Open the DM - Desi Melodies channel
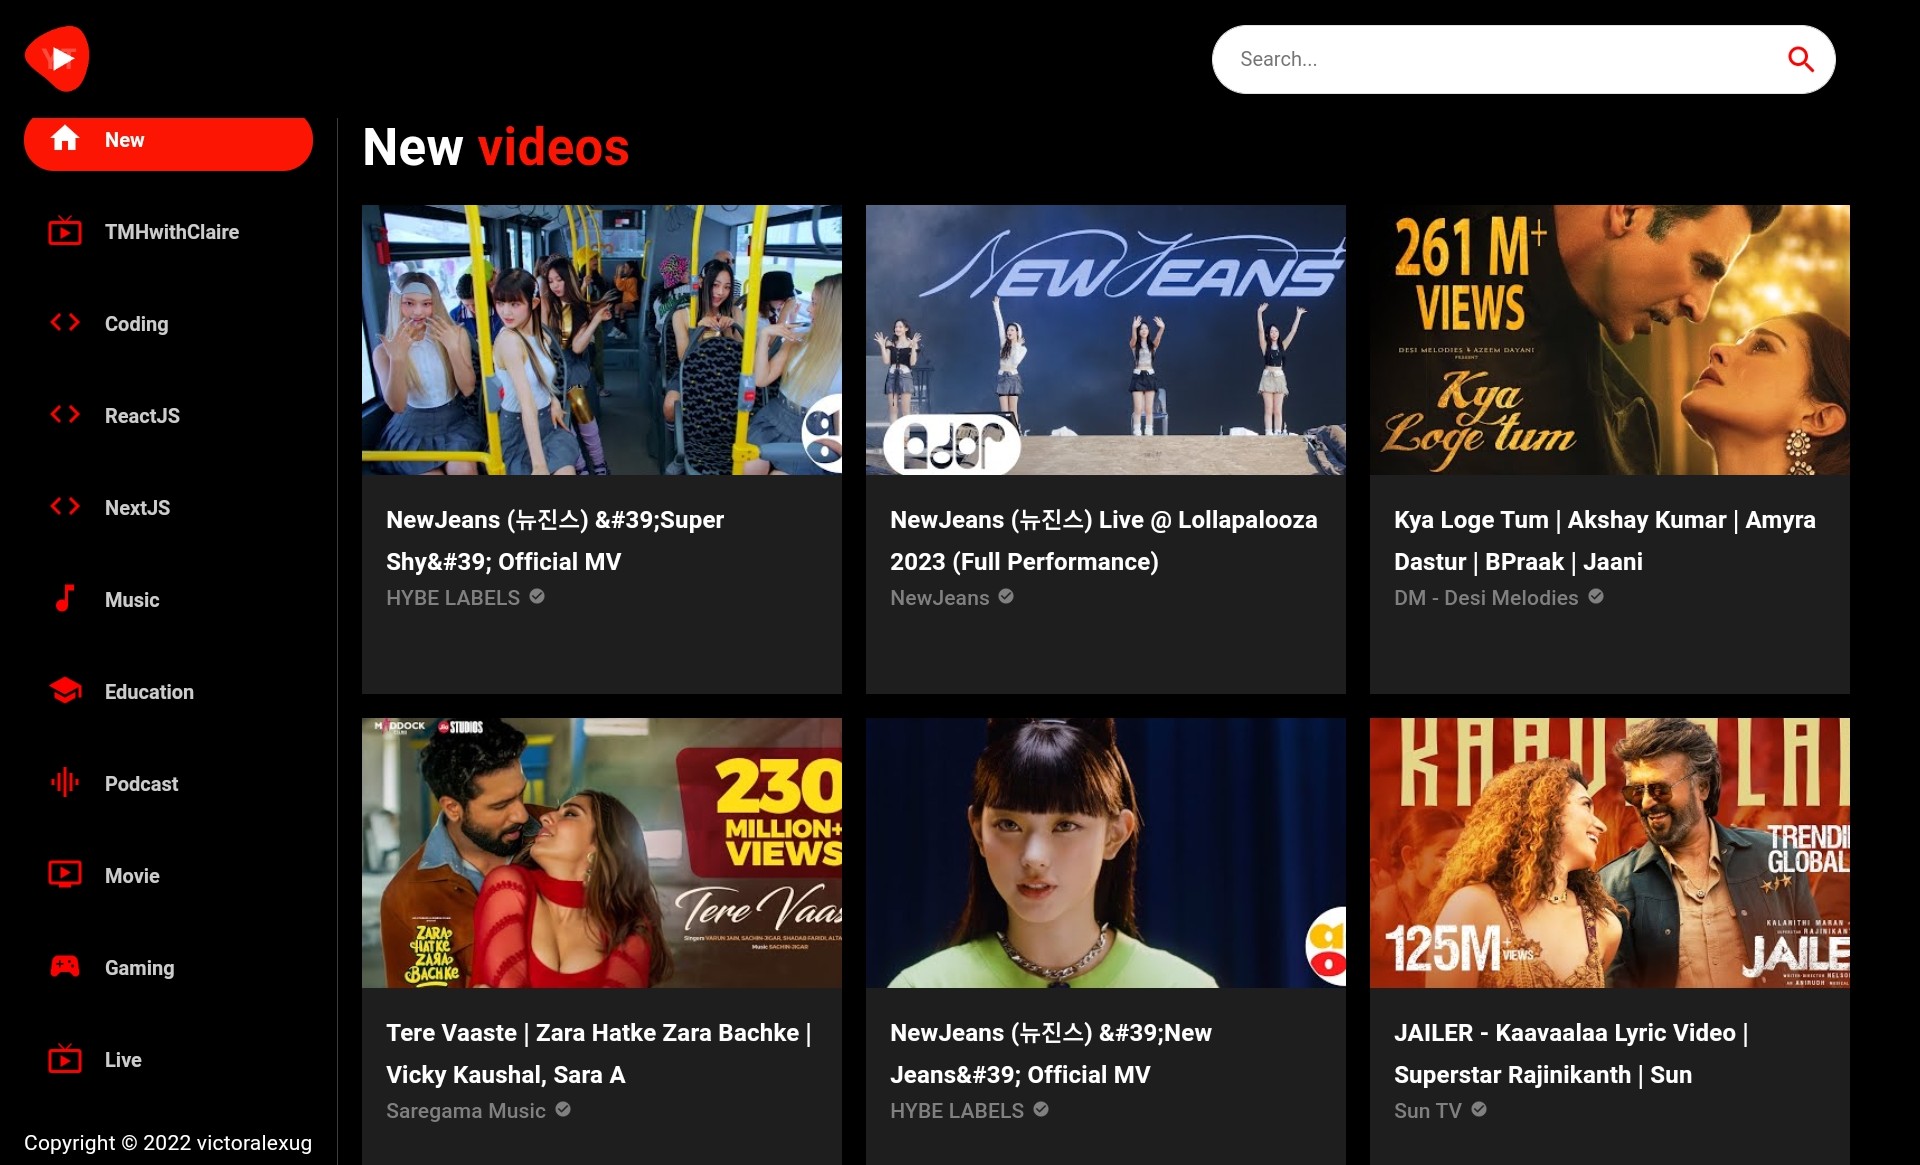Image resolution: width=1920 pixels, height=1165 pixels. [x=1486, y=598]
